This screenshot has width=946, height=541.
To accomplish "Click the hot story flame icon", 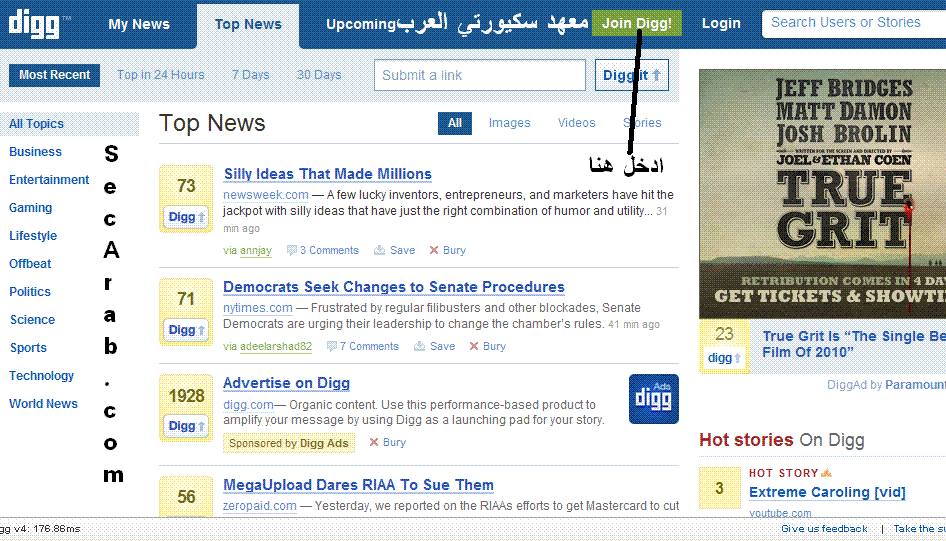I will click(826, 473).
